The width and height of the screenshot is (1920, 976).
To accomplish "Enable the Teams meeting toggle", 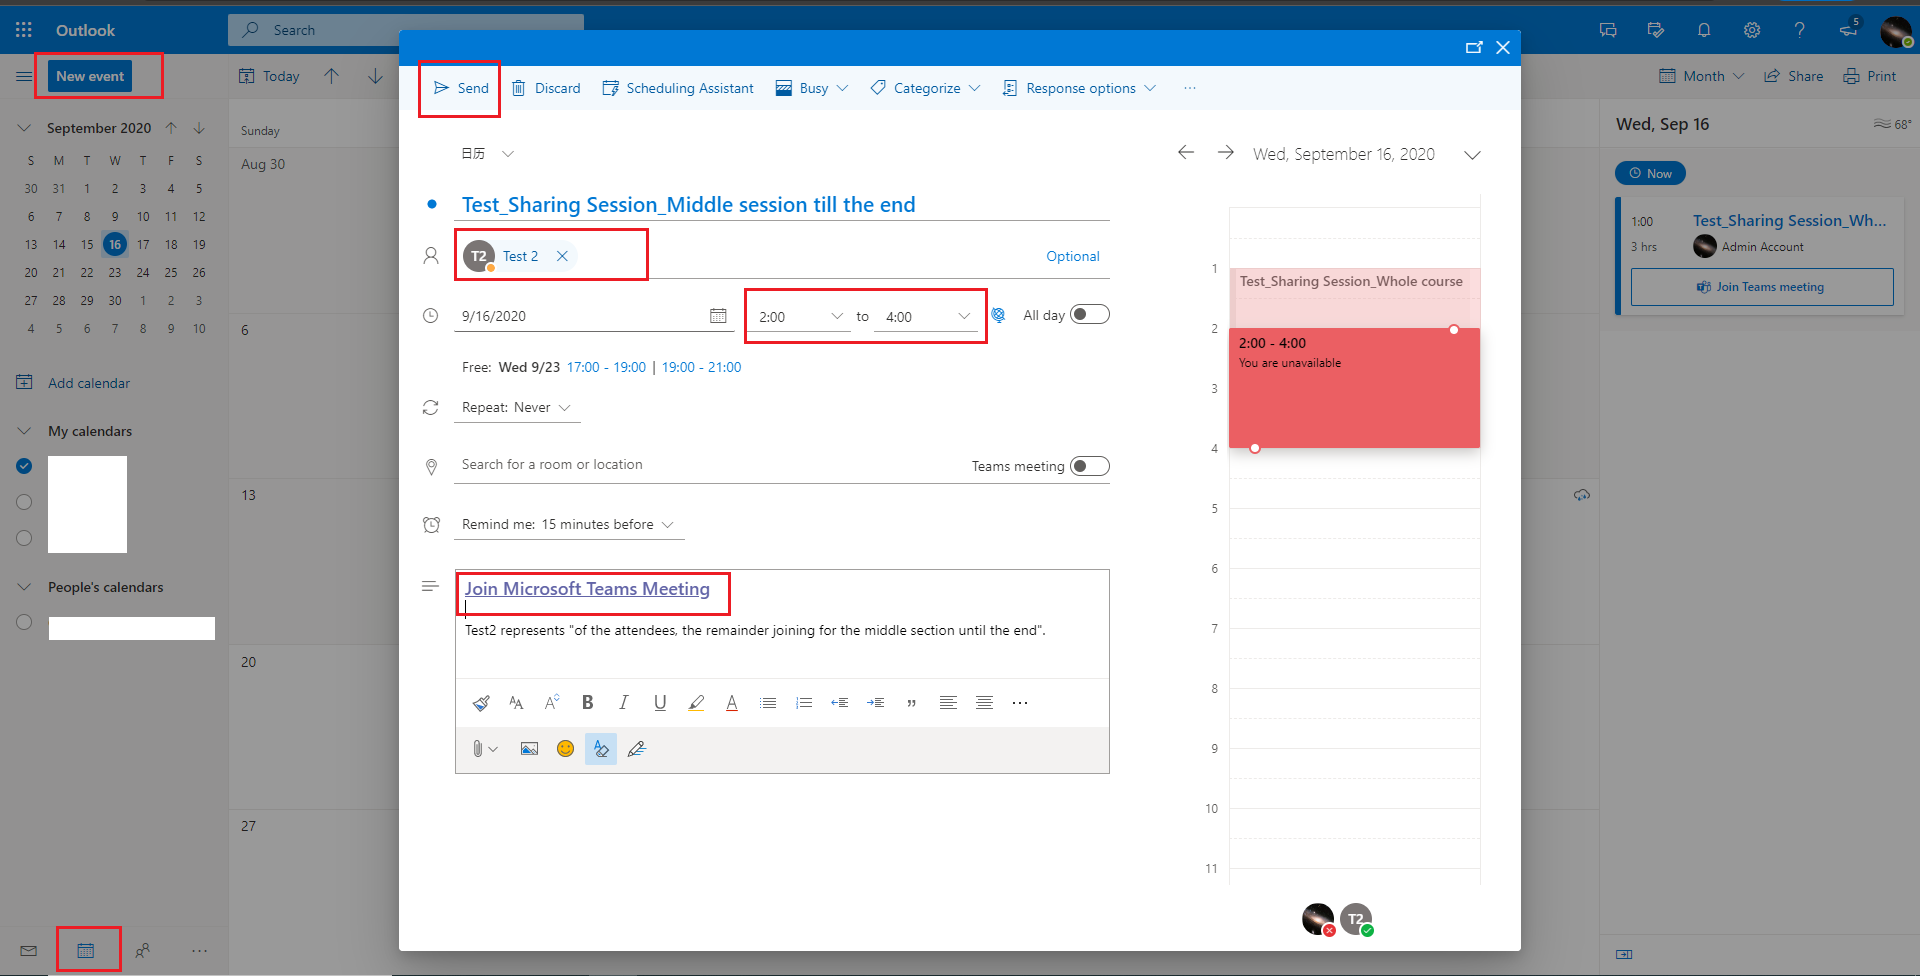I will (1090, 466).
